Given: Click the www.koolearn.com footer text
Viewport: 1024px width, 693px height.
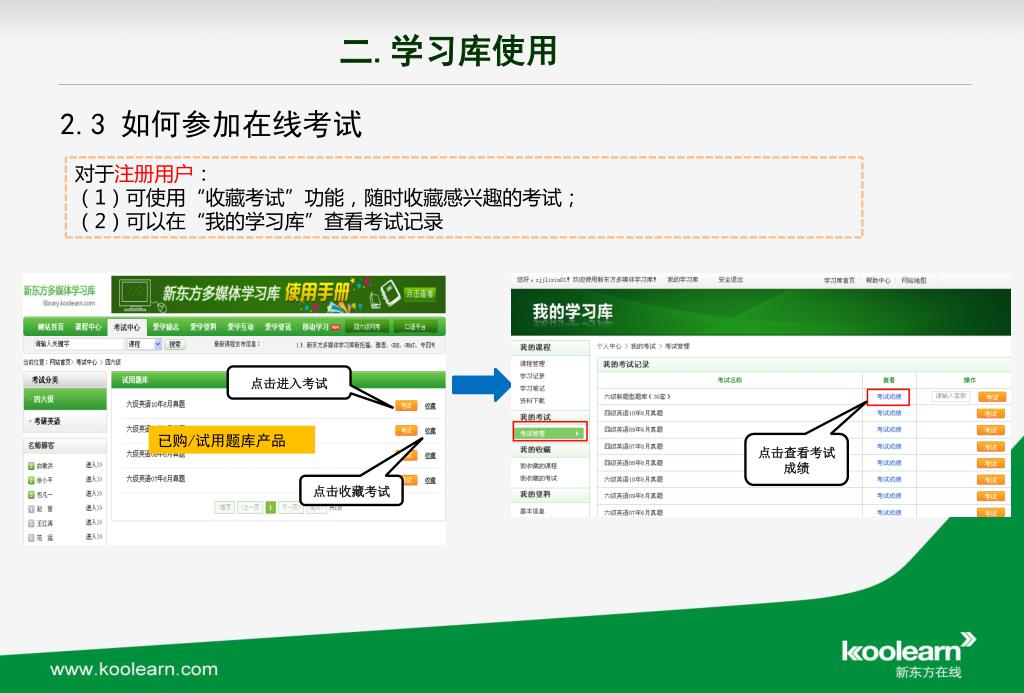Looking at the screenshot, I should click(x=134, y=669).
